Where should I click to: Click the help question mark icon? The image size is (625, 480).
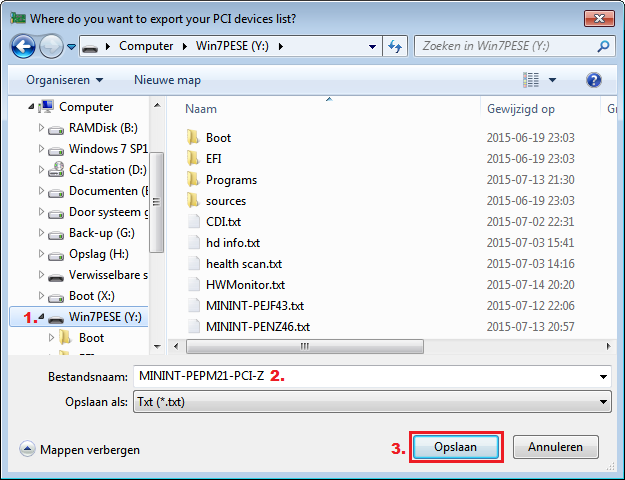click(593, 80)
